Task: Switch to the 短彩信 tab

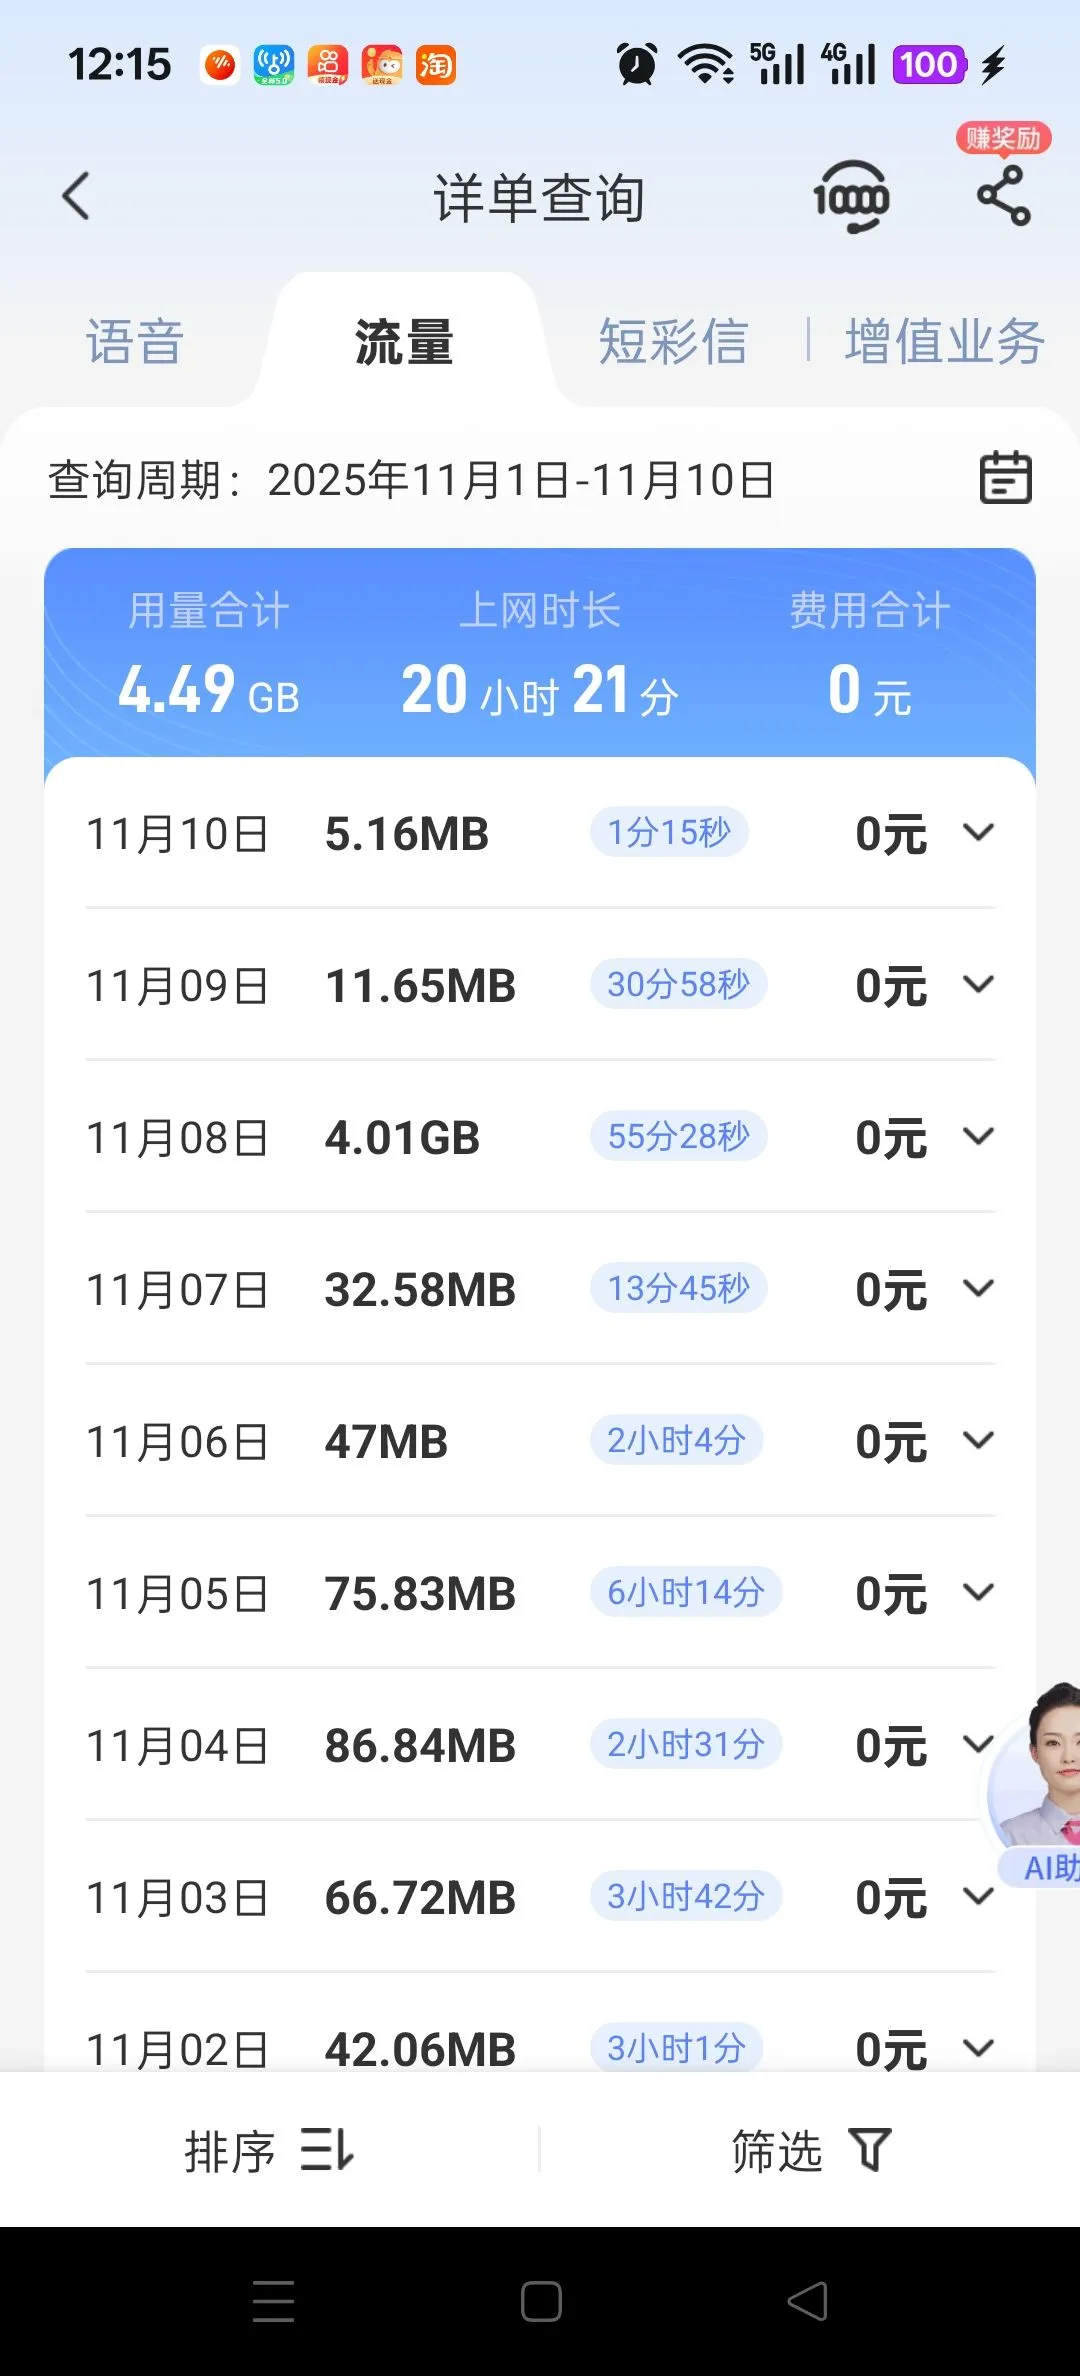Action: click(x=673, y=342)
